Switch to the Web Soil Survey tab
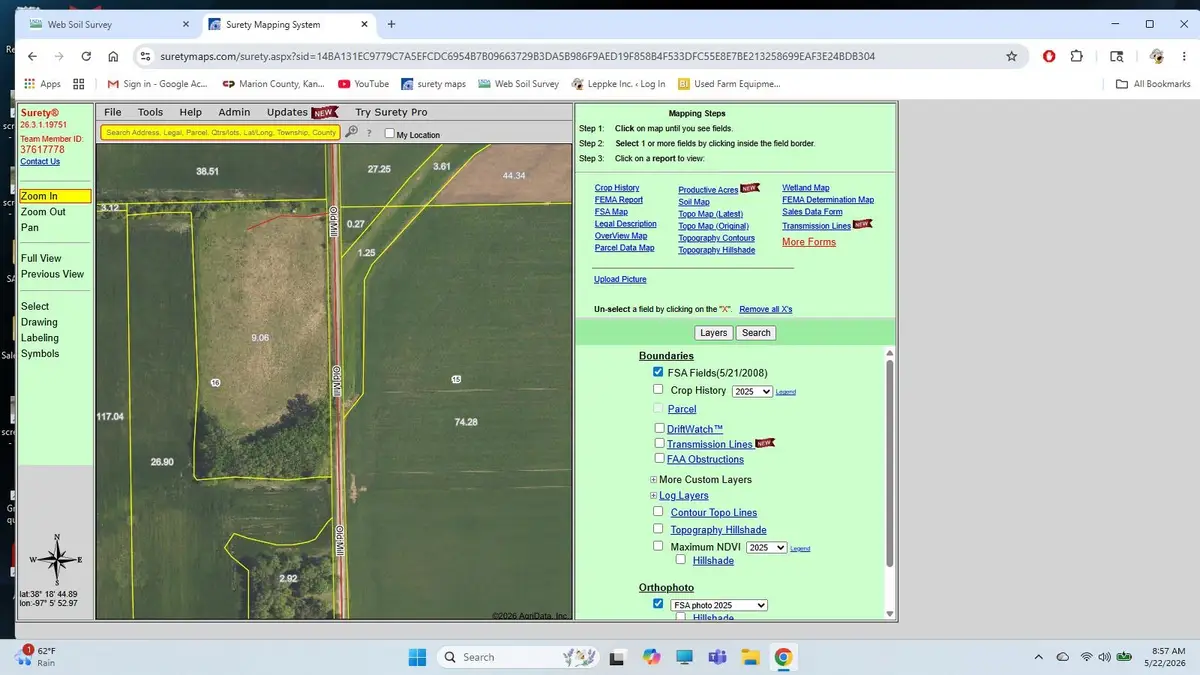 click(x=101, y=24)
